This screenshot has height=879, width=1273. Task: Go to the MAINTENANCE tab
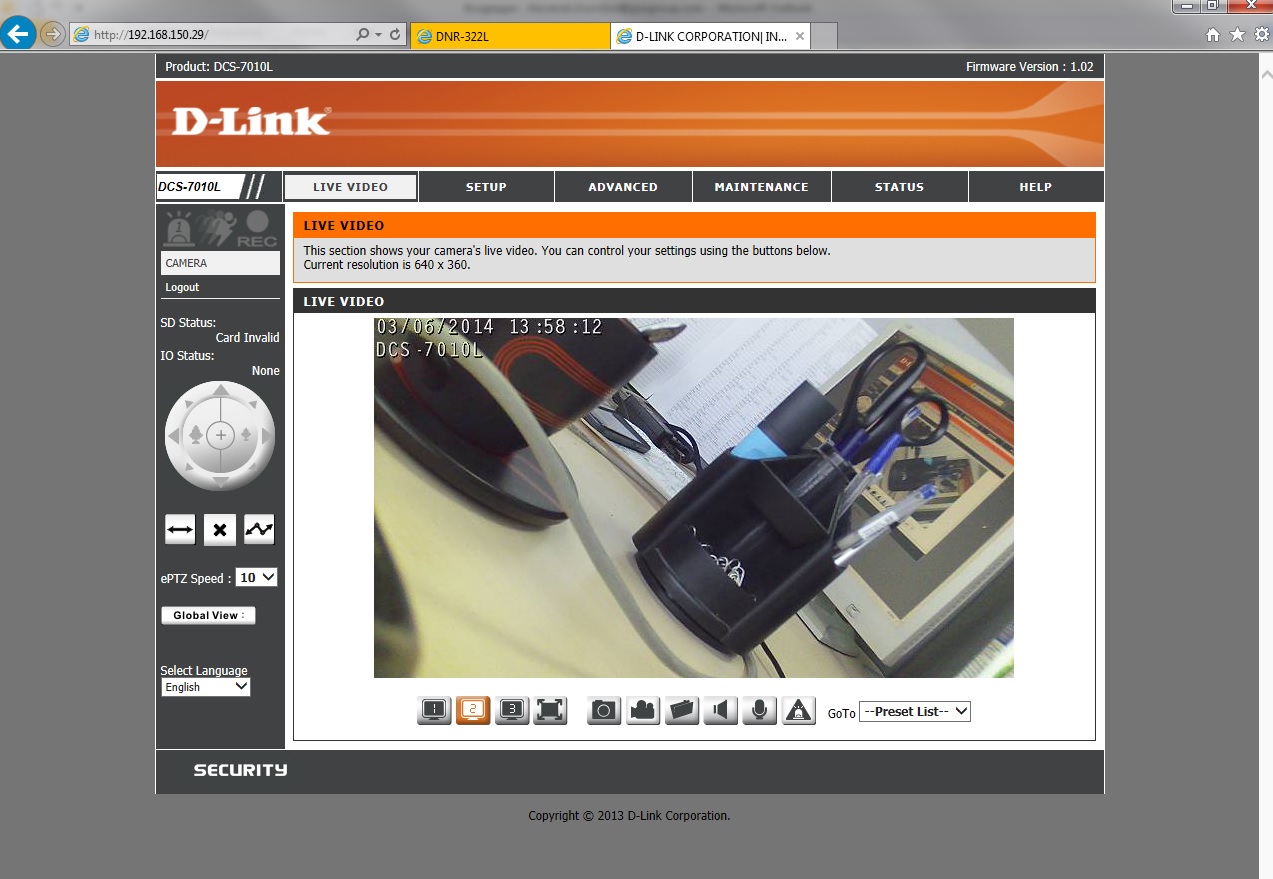(x=761, y=187)
